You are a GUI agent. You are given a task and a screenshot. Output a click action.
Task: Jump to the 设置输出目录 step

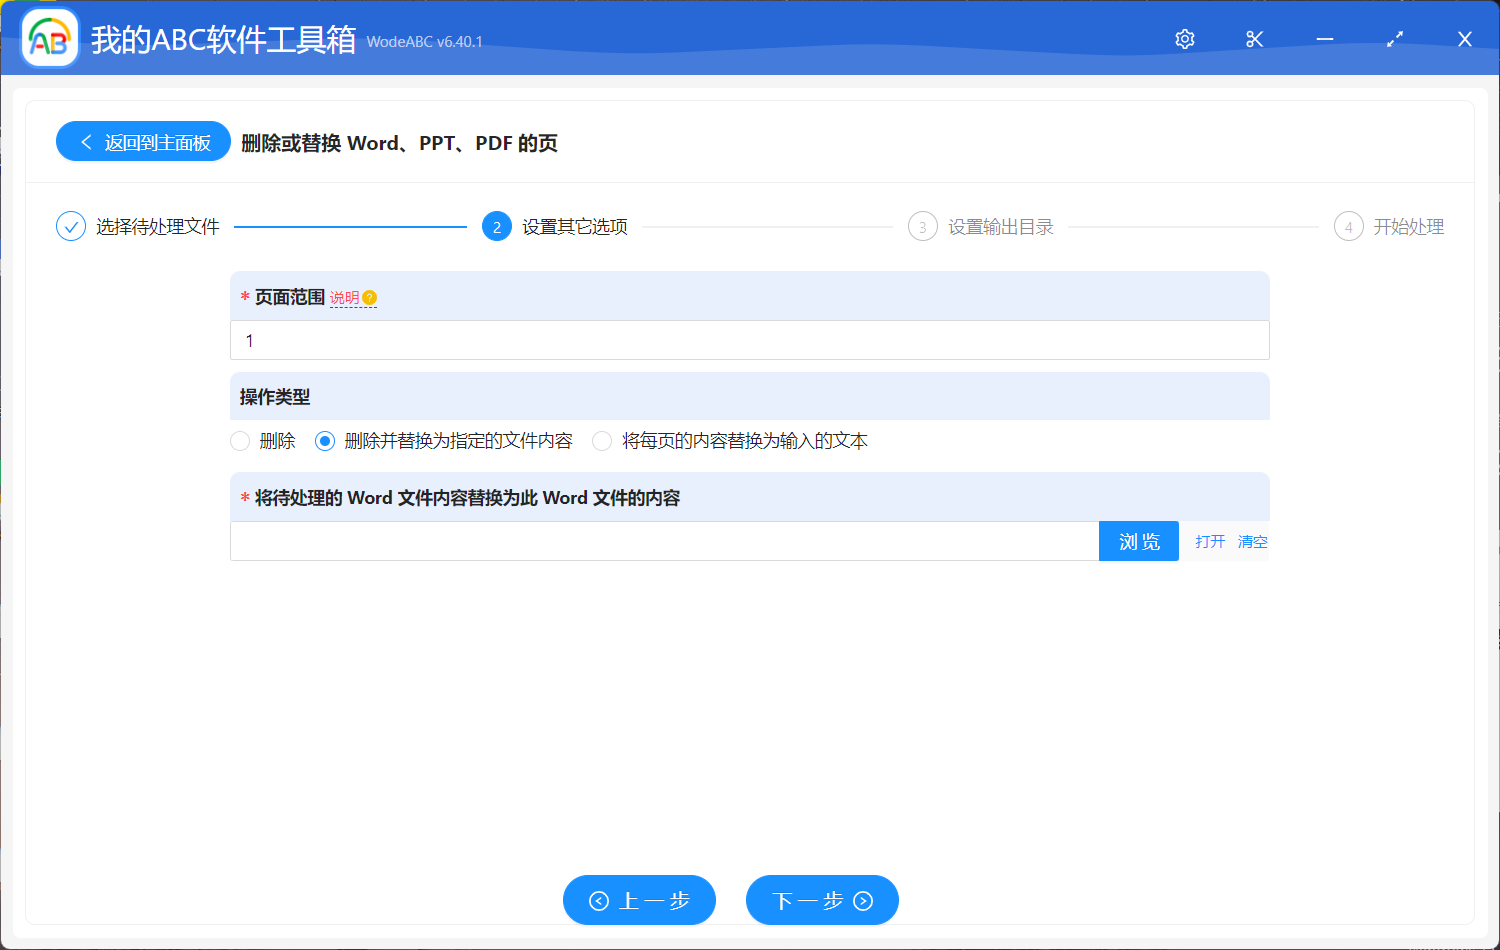[x=922, y=226]
